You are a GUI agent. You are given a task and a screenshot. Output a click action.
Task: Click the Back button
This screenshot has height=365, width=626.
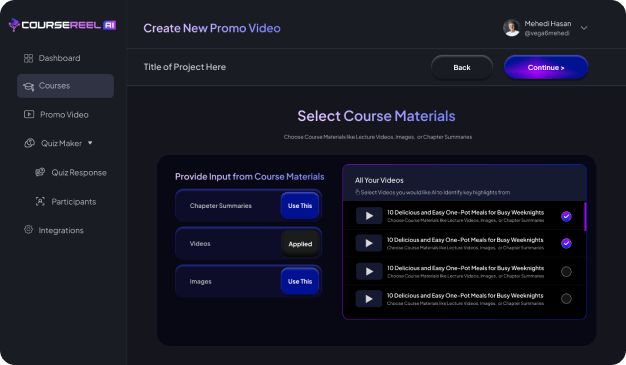(x=462, y=67)
